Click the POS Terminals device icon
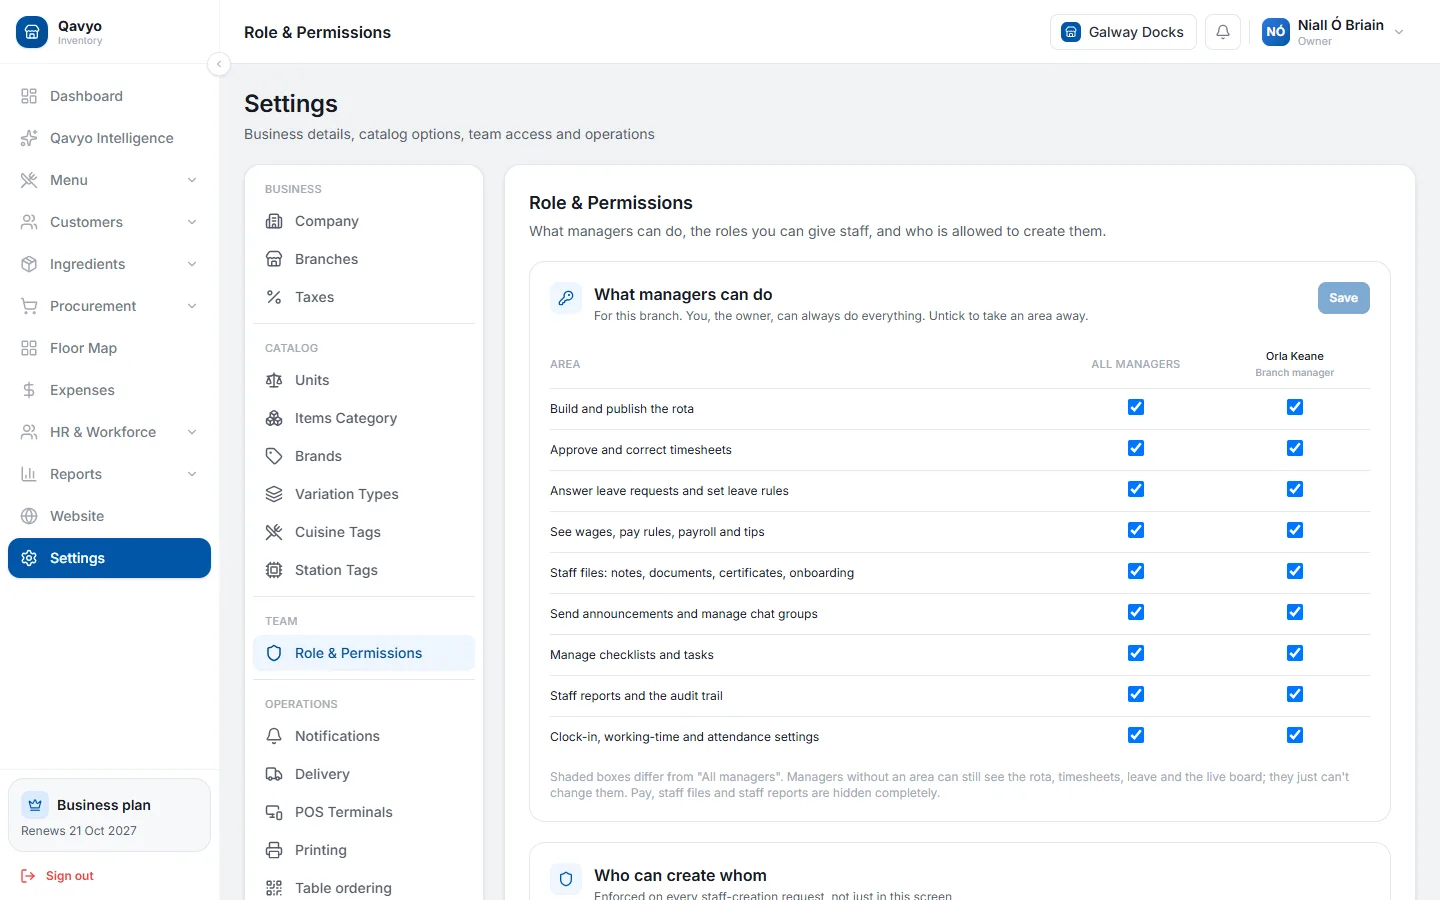This screenshot has width=1440, height=900. pyautogui.click(x=274, y=812)
